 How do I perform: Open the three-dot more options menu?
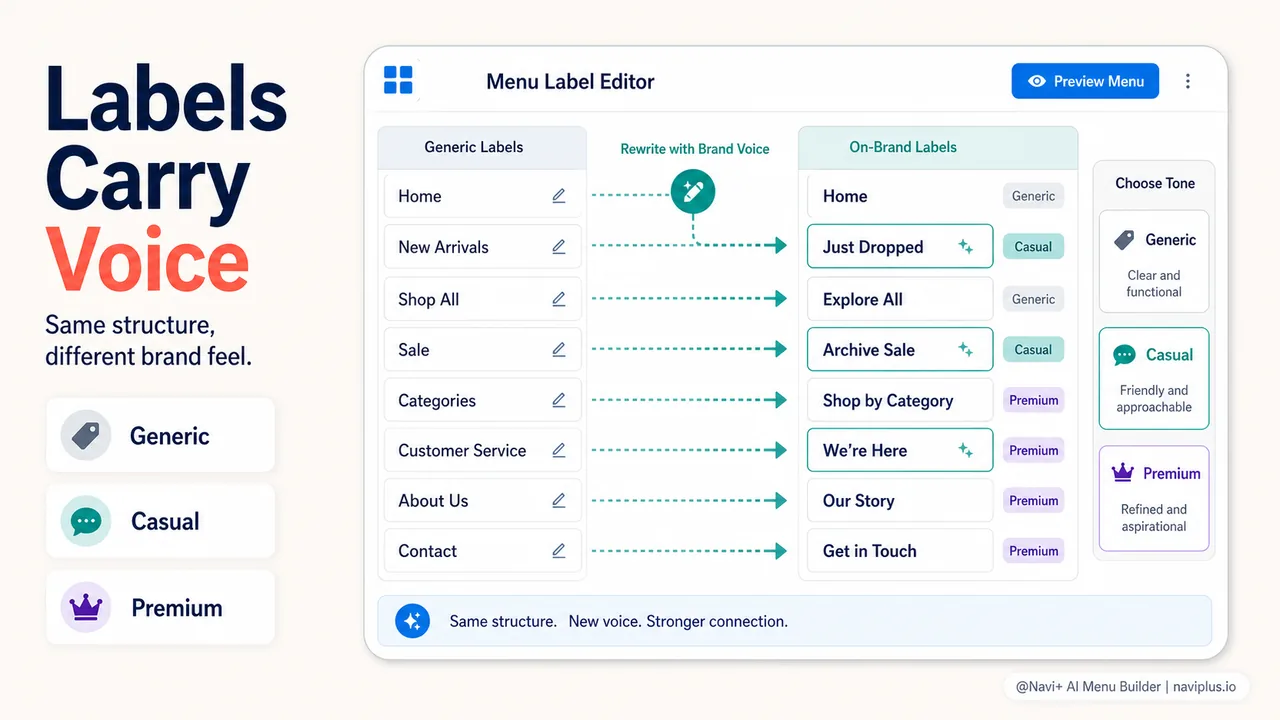1188,81
